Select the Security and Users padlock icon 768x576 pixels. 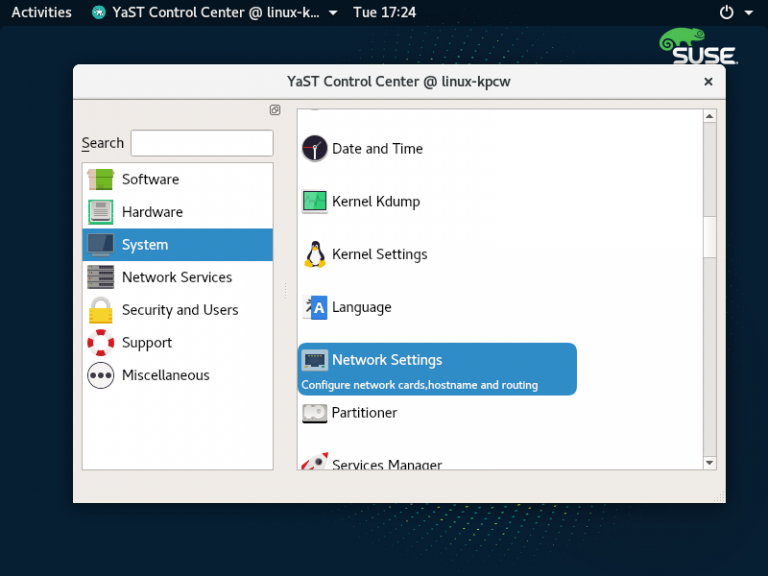(x=101, y=310)
